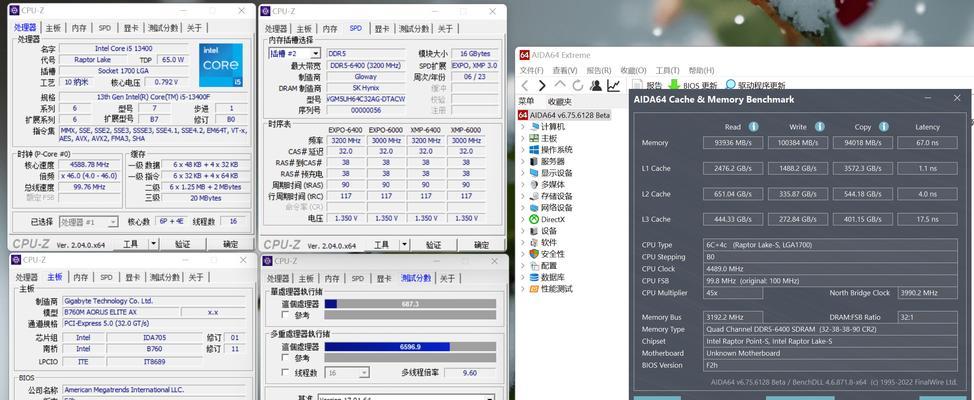Select the 软件 icon in tree
Image resolution: width=974 pixels, height=400 pixels.
coord(534,242)
